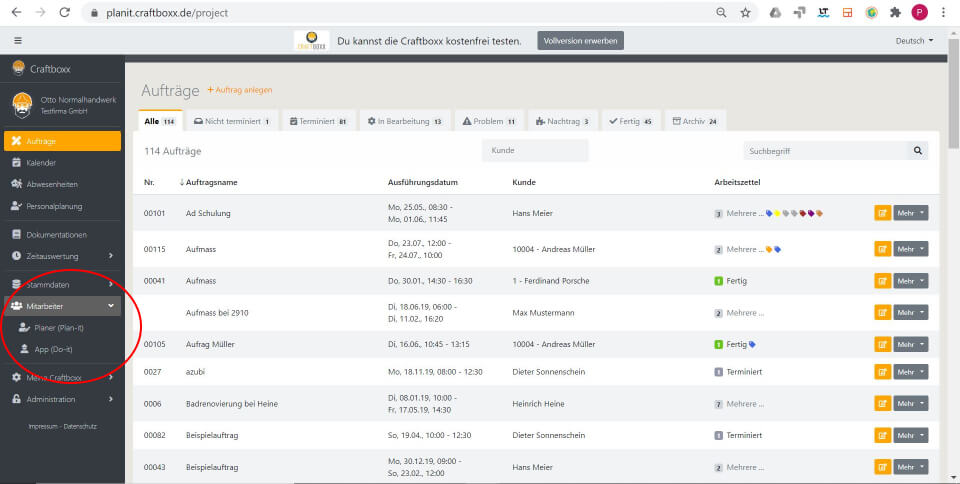Edit order Aufrag Müller
960x484 pixels.
click(x=882, y=344)
